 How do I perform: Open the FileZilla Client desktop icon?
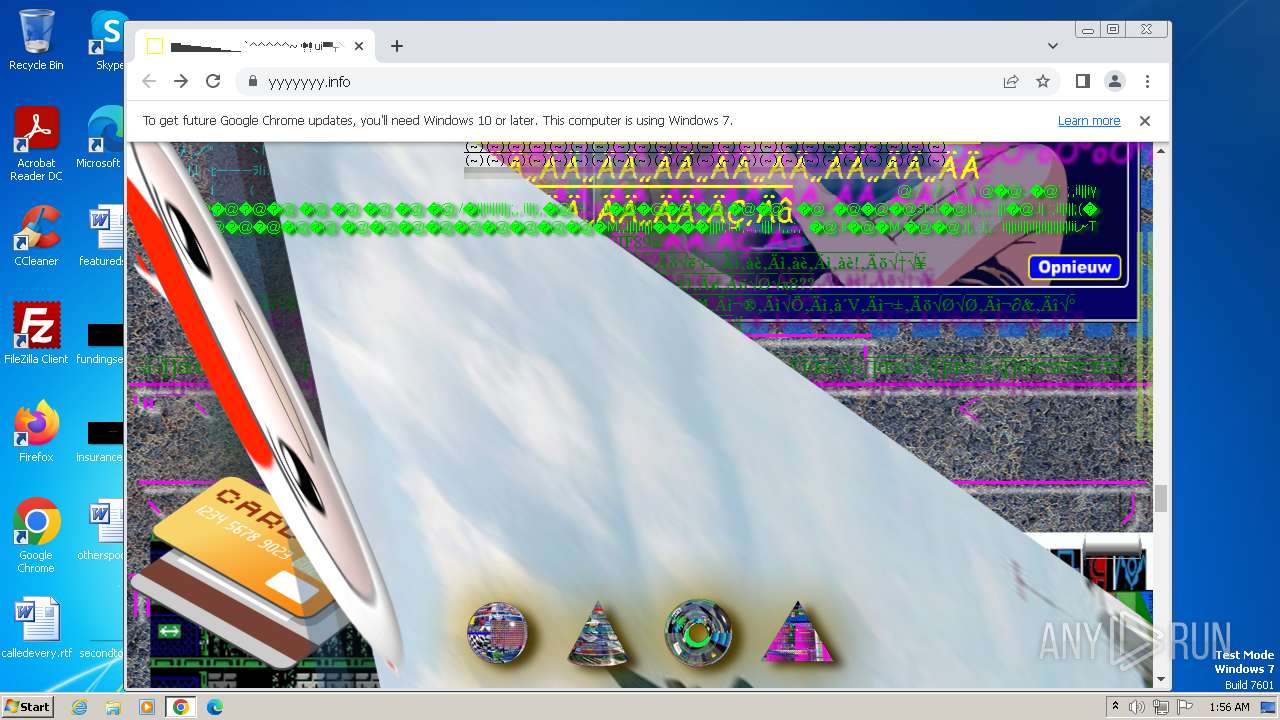click(x=36, y=334)
